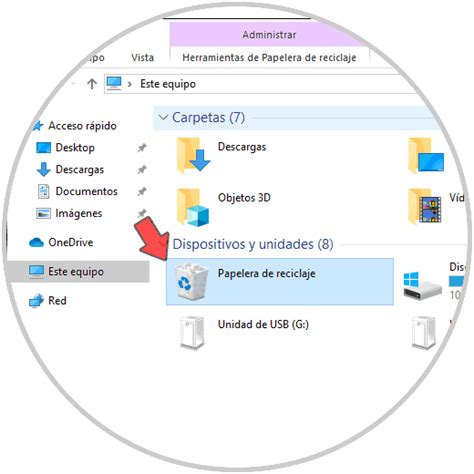Viewport: 474px width, 474px height.
Task: Click the breadcrumb chevron before Este equipo
Action: (x=130, y=84)
